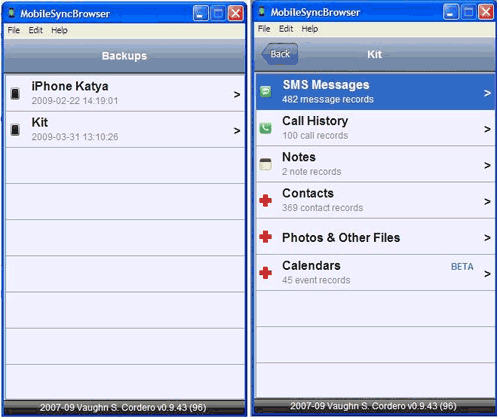
Task: Open Help menu in the left Backups window
Action: [60, 30]
